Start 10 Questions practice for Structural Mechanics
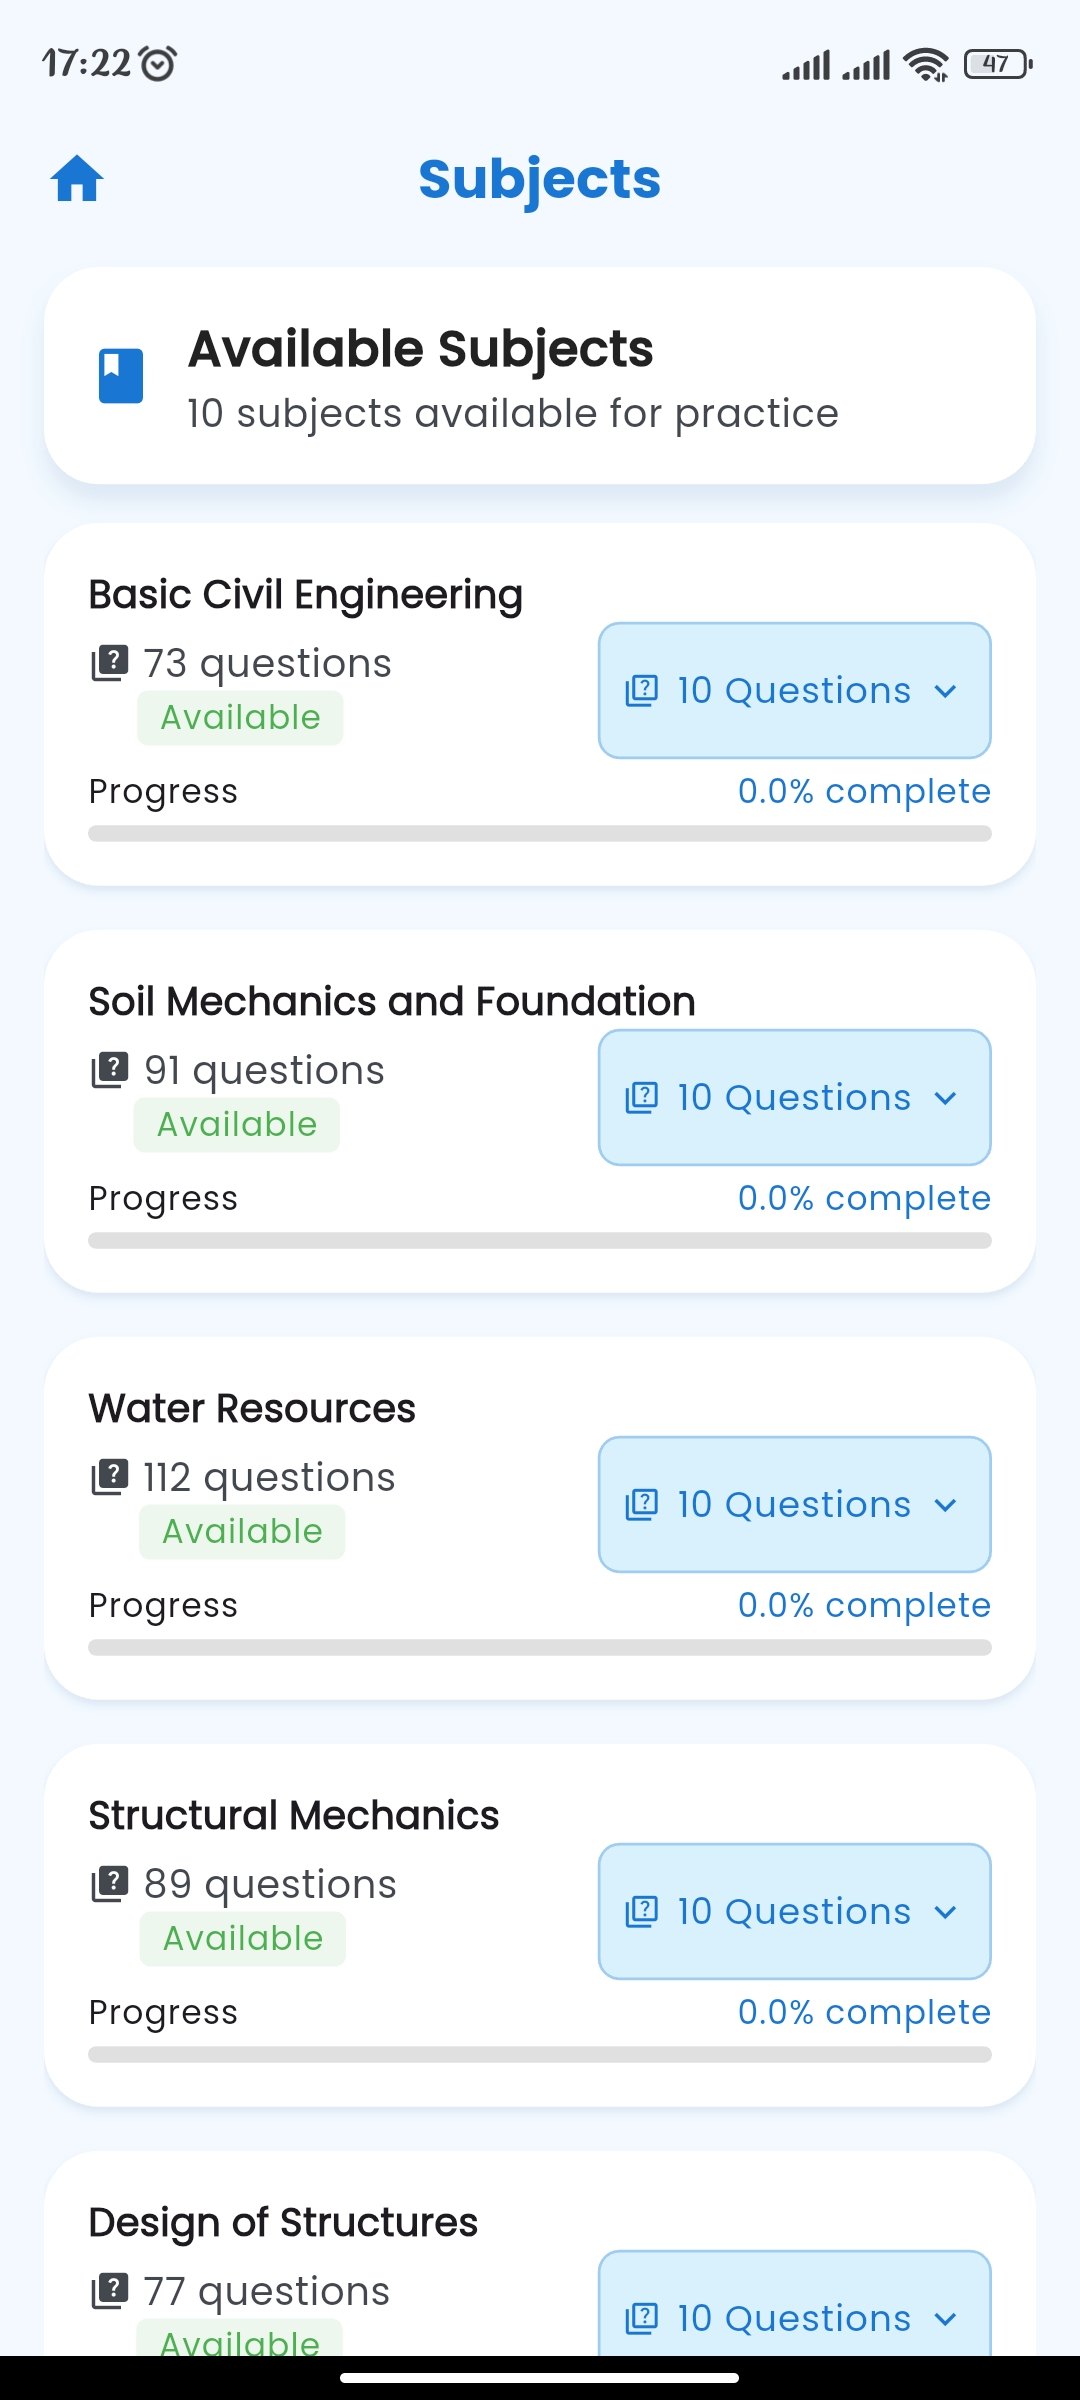The height and width of the screenshot is (2400, 1080). coord(793,1910)
